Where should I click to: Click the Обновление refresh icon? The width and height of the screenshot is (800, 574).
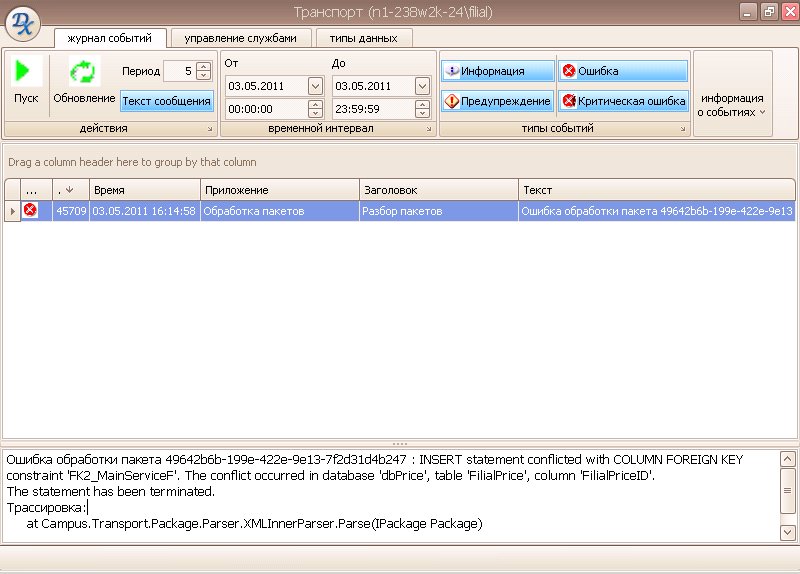point(83,71)
